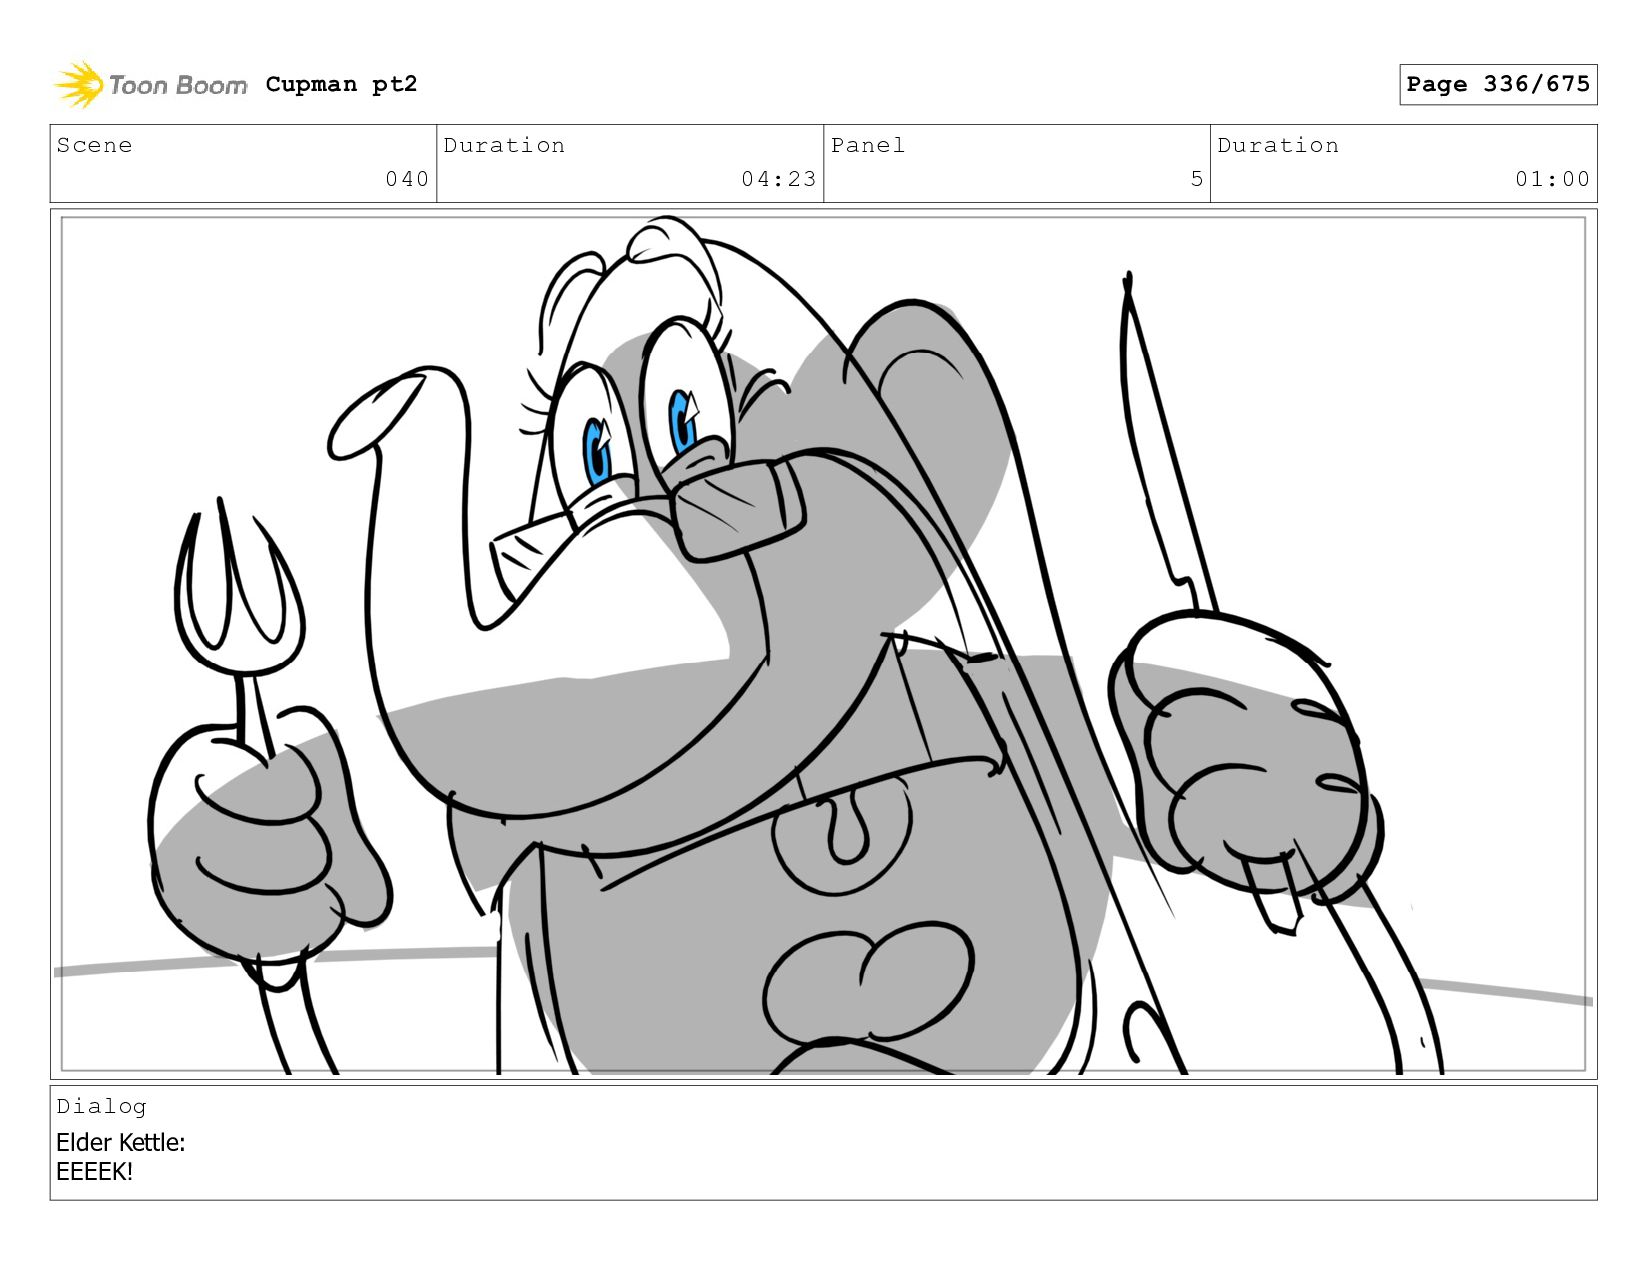The image size is (1650, 1275).
Task: Select the scene number "040"
Action: 407,179
